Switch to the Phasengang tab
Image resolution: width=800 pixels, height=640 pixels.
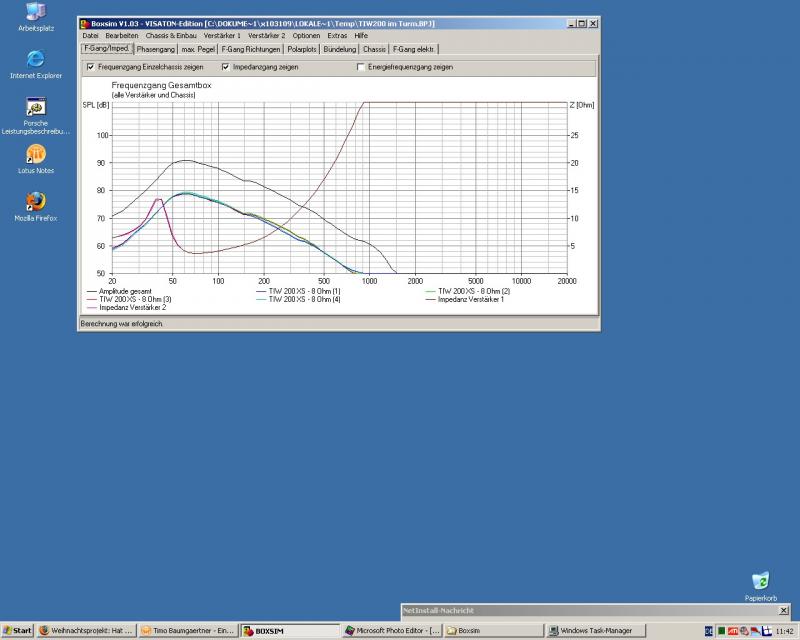click(156, 48)
